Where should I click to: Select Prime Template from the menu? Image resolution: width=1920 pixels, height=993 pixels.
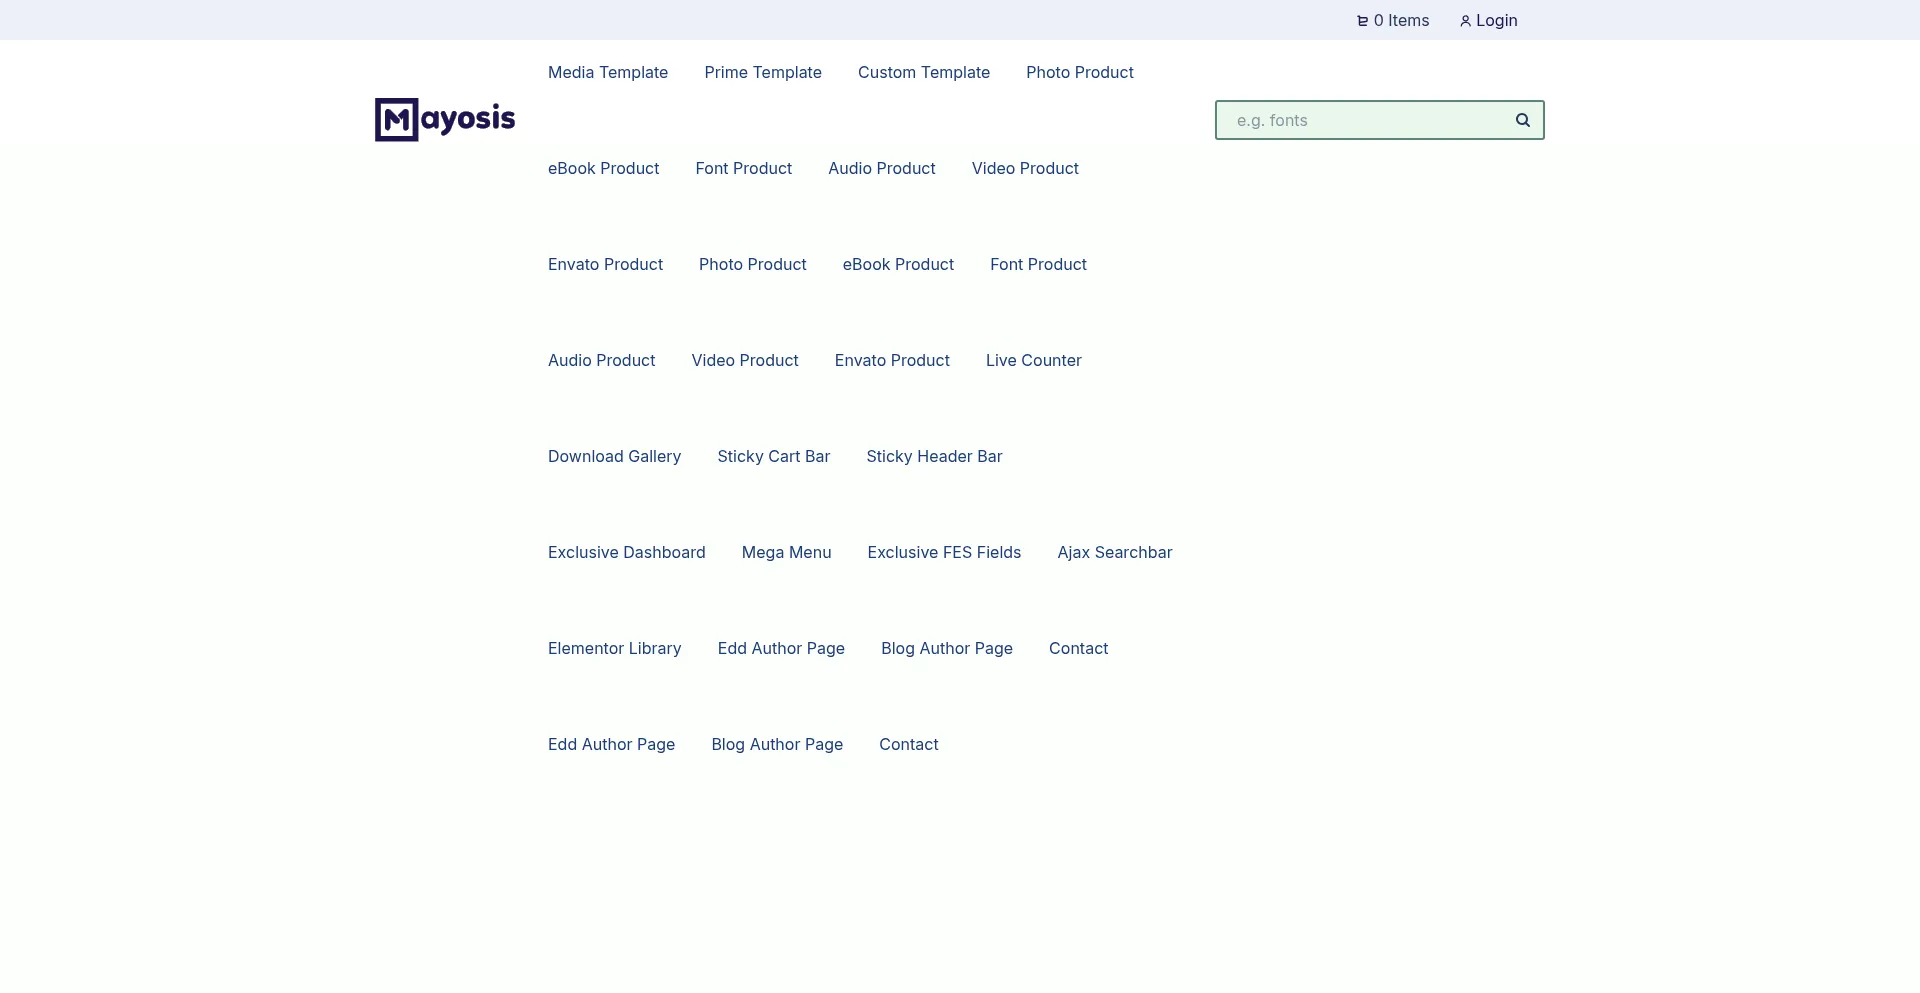[x=763, y=72]
